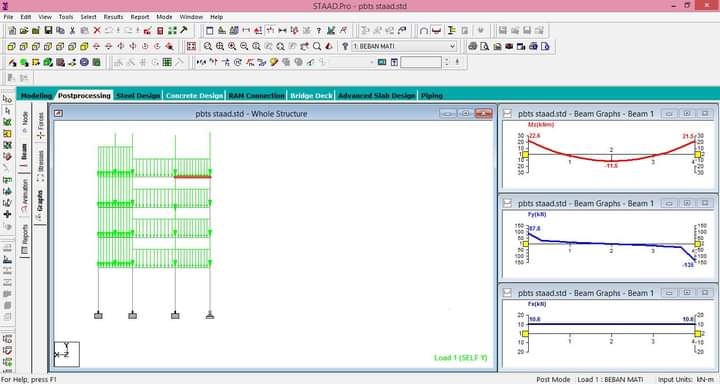
Task: Click the Rotate Up arrow icon
Action: tap(96, 46)
